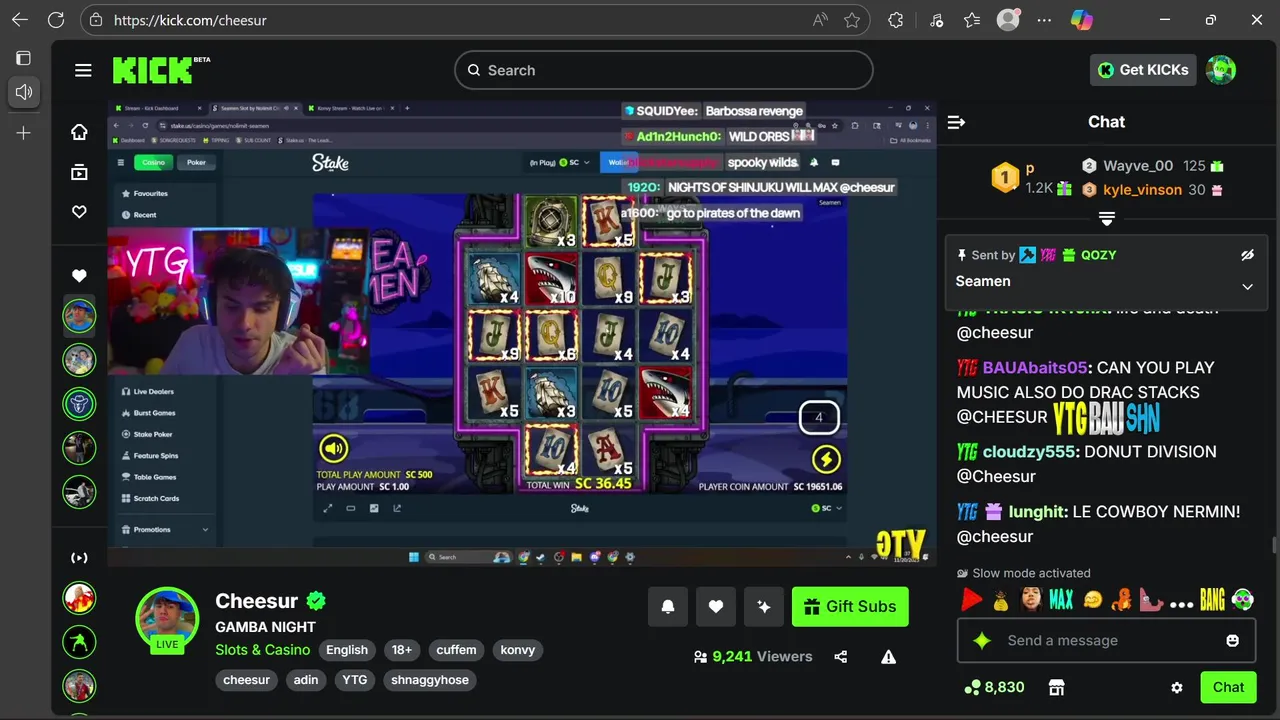Select the YTG tag
1280x720 pixels.
(x=355, y=680)
